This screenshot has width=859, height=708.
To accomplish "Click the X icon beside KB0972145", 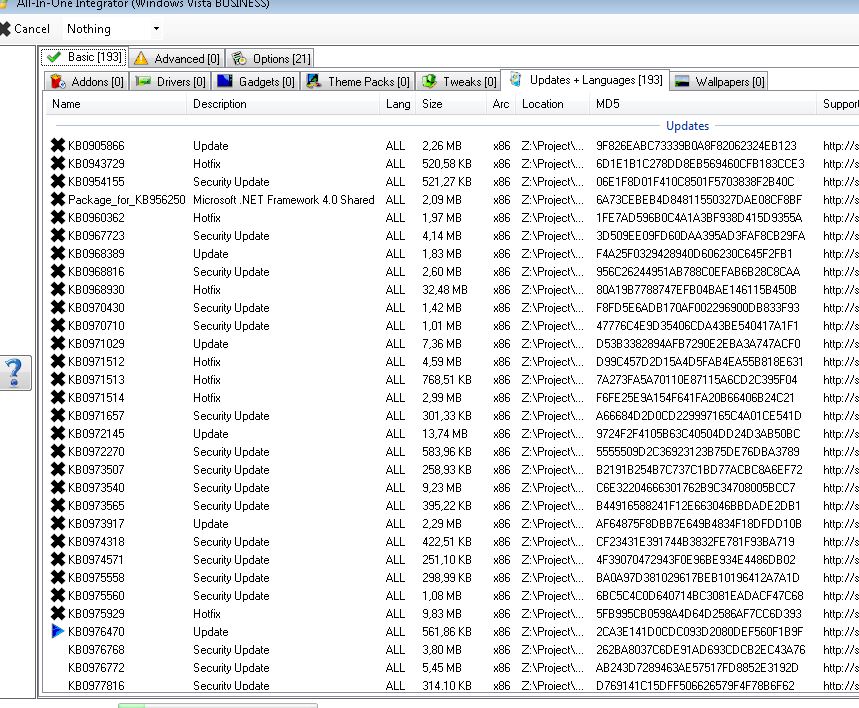I will (x=58, y=433).
